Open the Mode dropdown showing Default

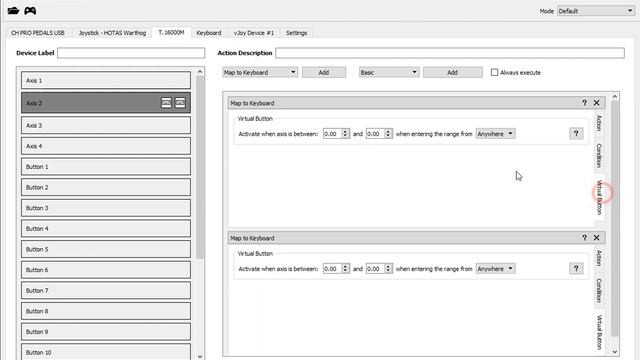(x=595, y=11)
